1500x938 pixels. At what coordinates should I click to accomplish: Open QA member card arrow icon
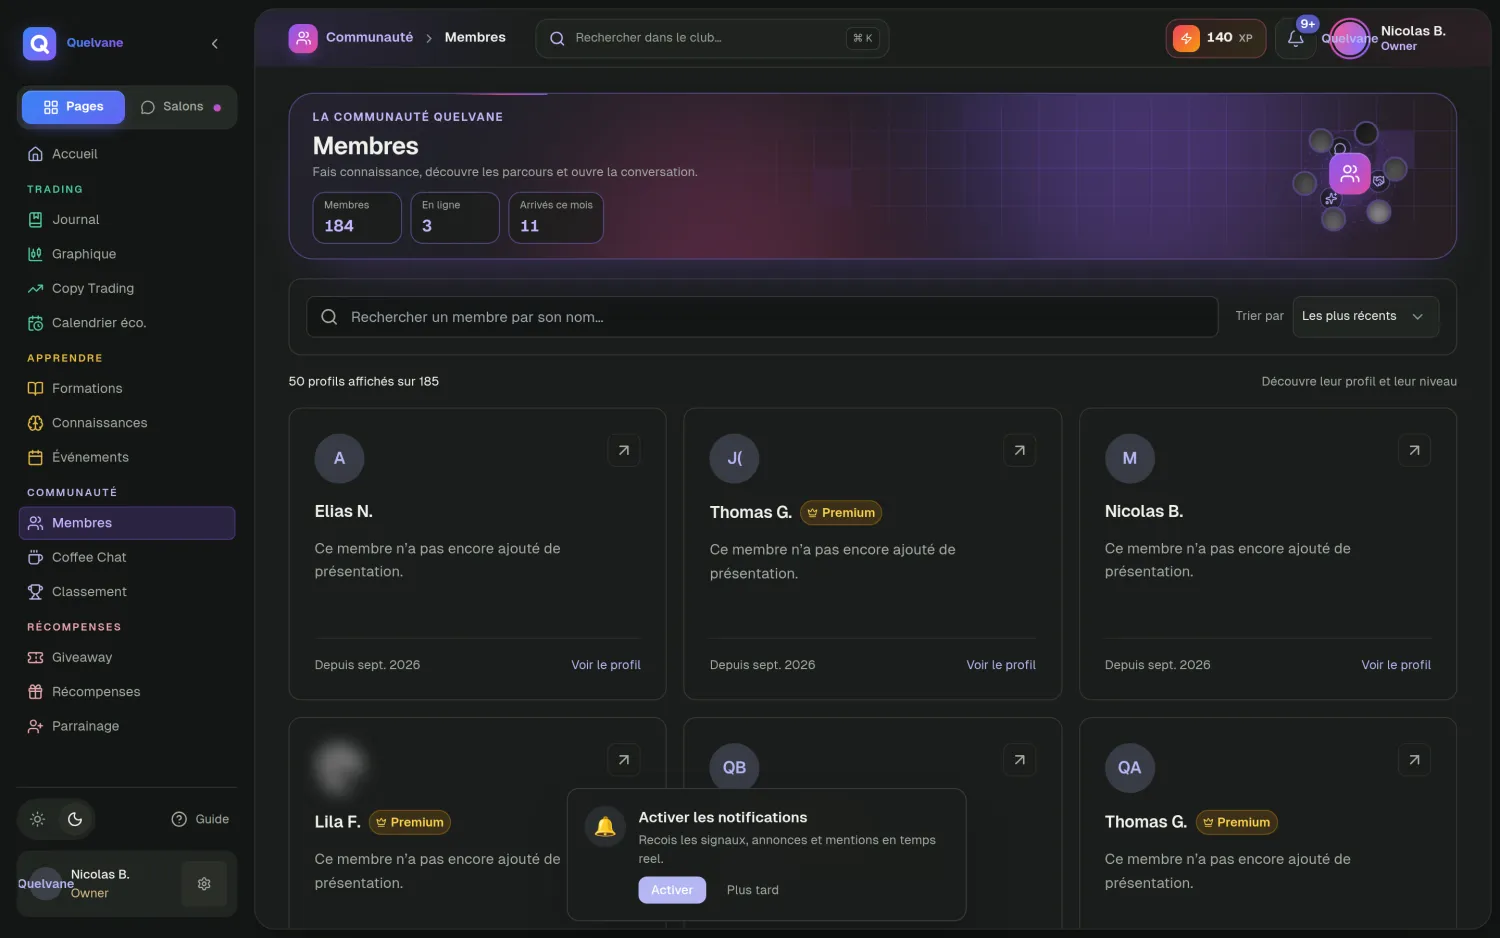click(1414, 760)
